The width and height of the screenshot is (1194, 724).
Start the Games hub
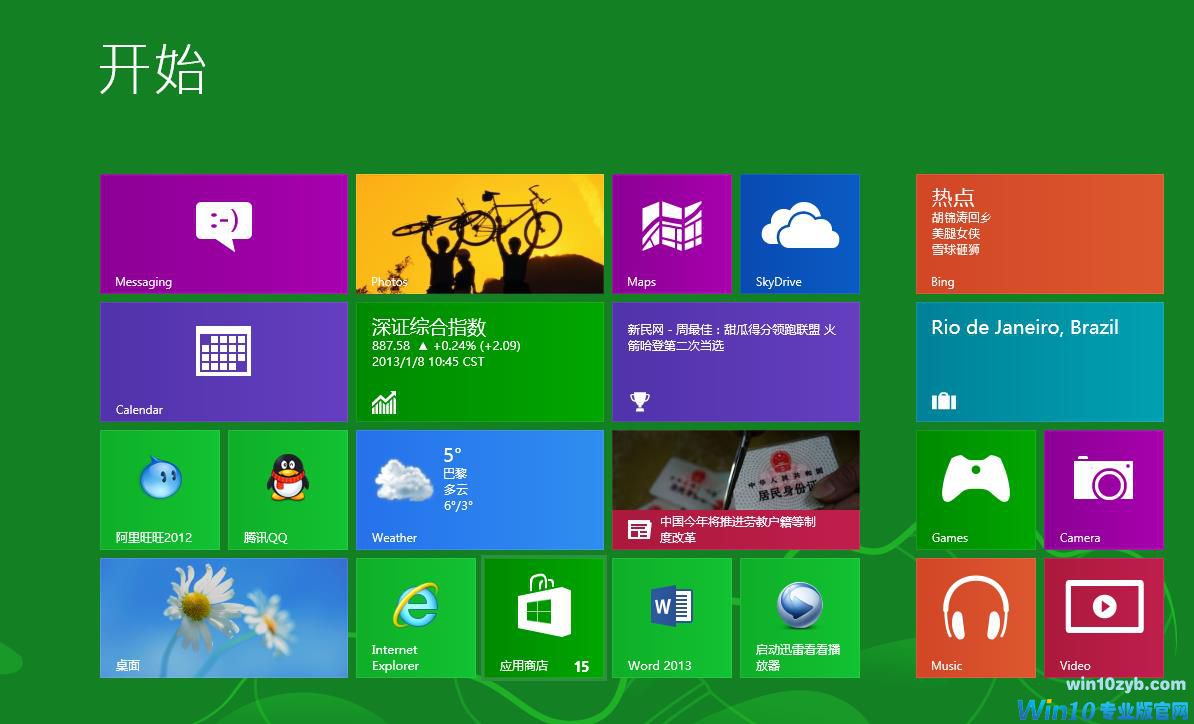975,489
